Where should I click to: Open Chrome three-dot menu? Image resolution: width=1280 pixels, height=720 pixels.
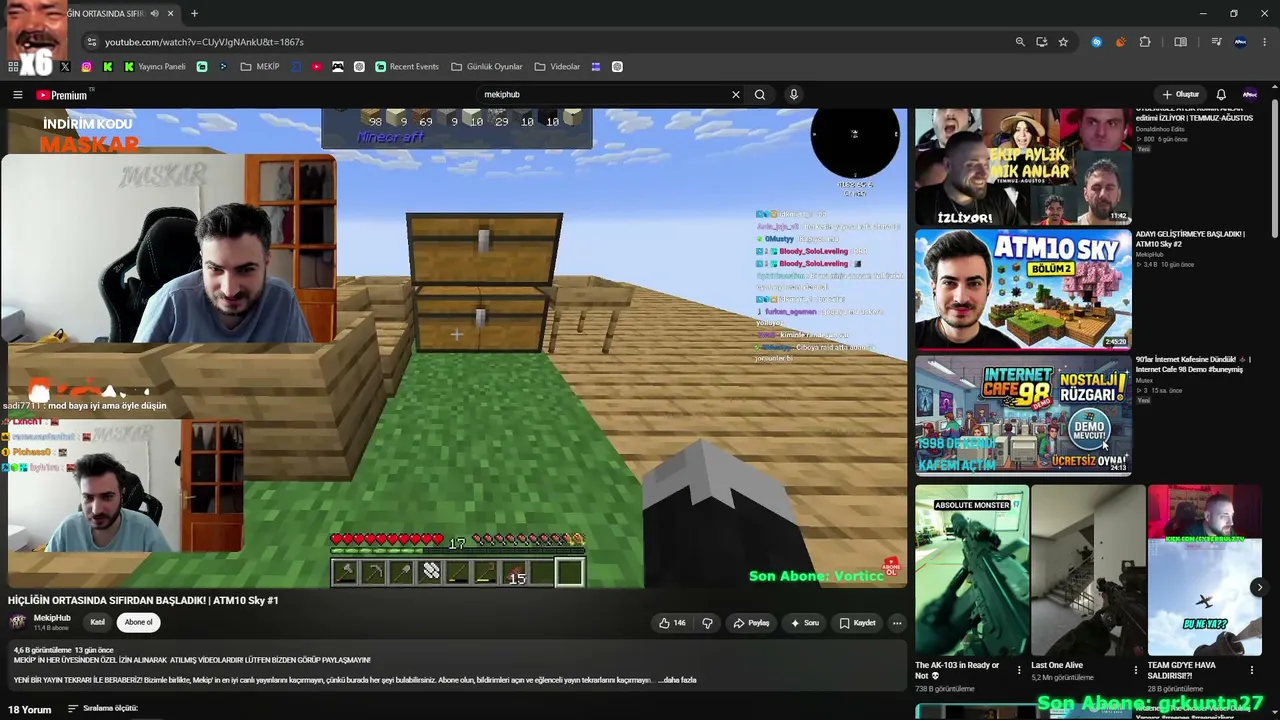click(x=1265, y=42)
